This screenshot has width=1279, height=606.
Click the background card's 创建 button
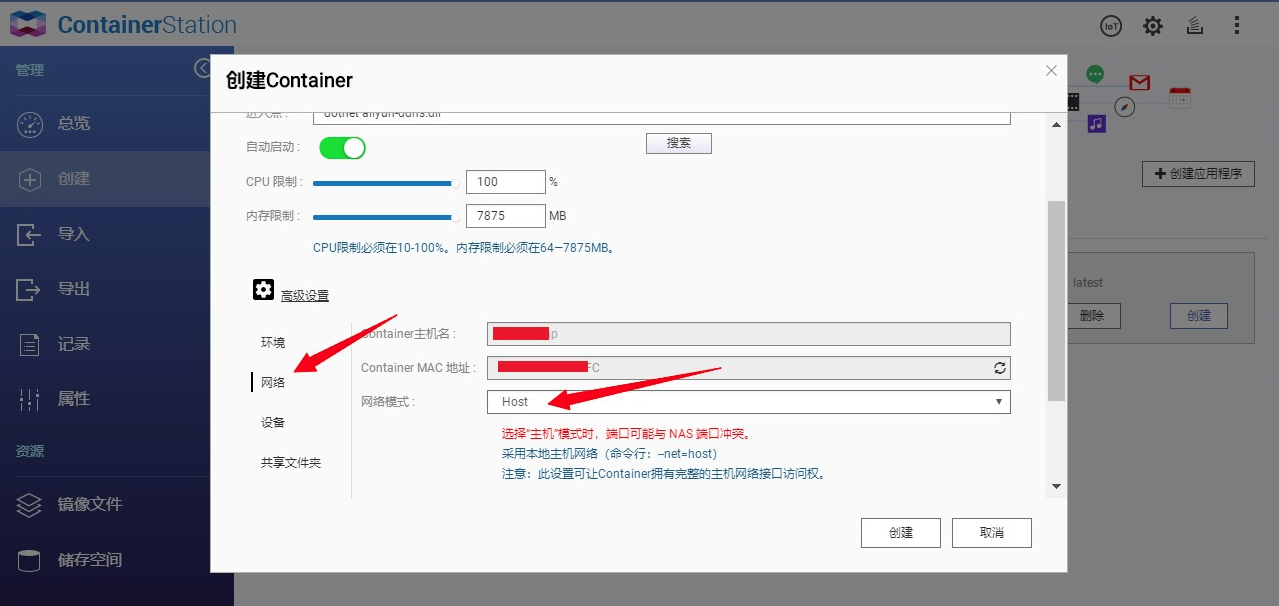(x=1199, y=316)
